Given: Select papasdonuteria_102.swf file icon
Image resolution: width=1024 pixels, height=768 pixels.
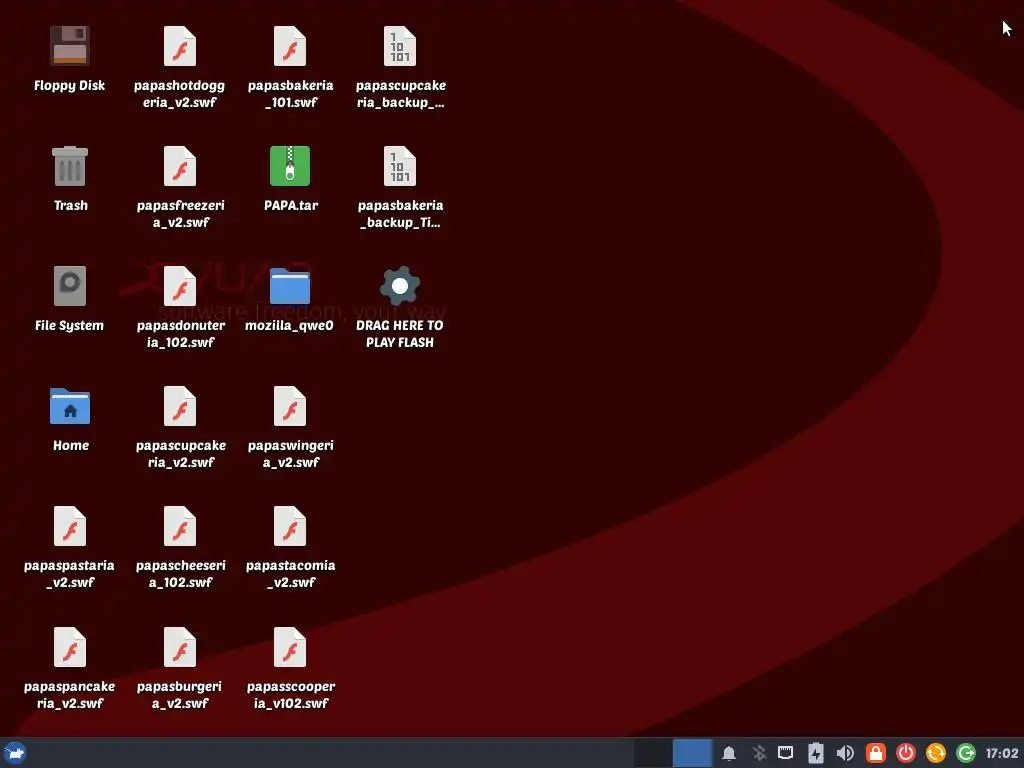Looking at the screenshot, I should [180, 286].
